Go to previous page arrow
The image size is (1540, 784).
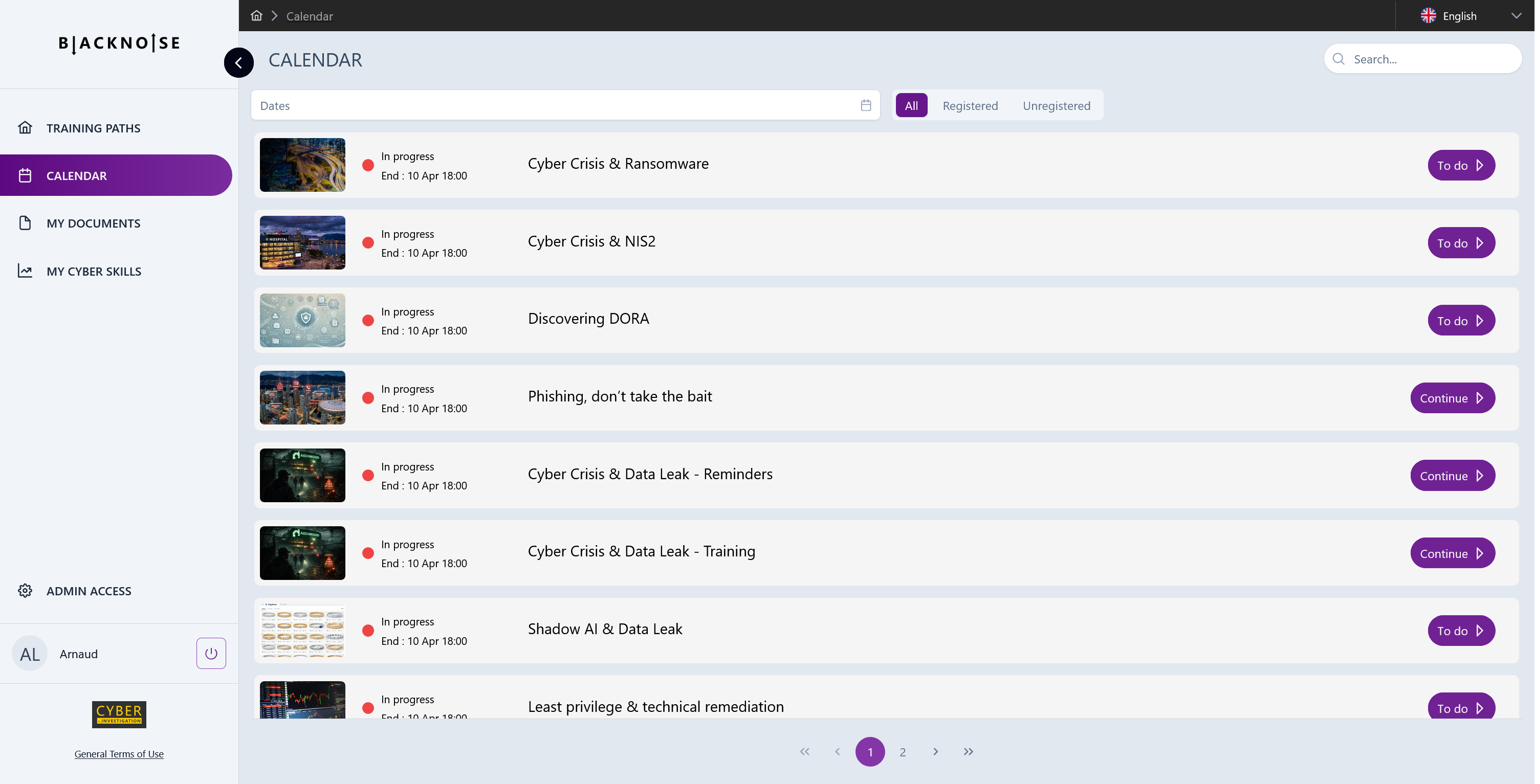point(837,752)
